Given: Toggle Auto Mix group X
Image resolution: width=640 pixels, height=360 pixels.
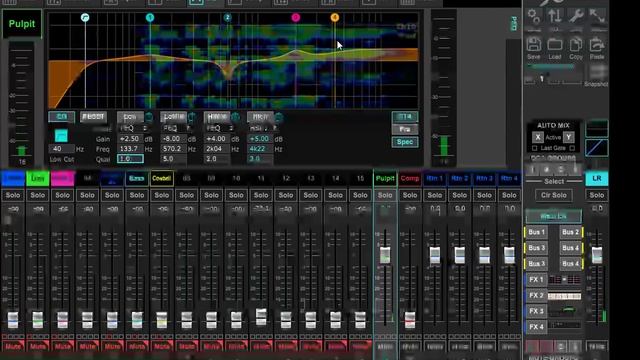Looking at the screenshot, I should (x=538, y=137).
